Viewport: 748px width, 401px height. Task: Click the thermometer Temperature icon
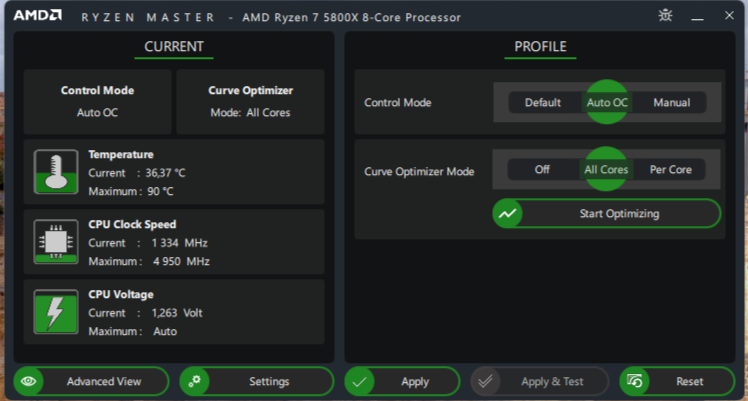(x=56, y=172)
